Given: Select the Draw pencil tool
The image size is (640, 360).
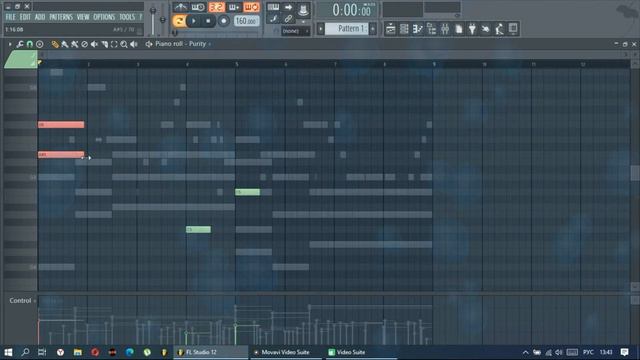Looking at the screenshot, I should click(55, 44).
